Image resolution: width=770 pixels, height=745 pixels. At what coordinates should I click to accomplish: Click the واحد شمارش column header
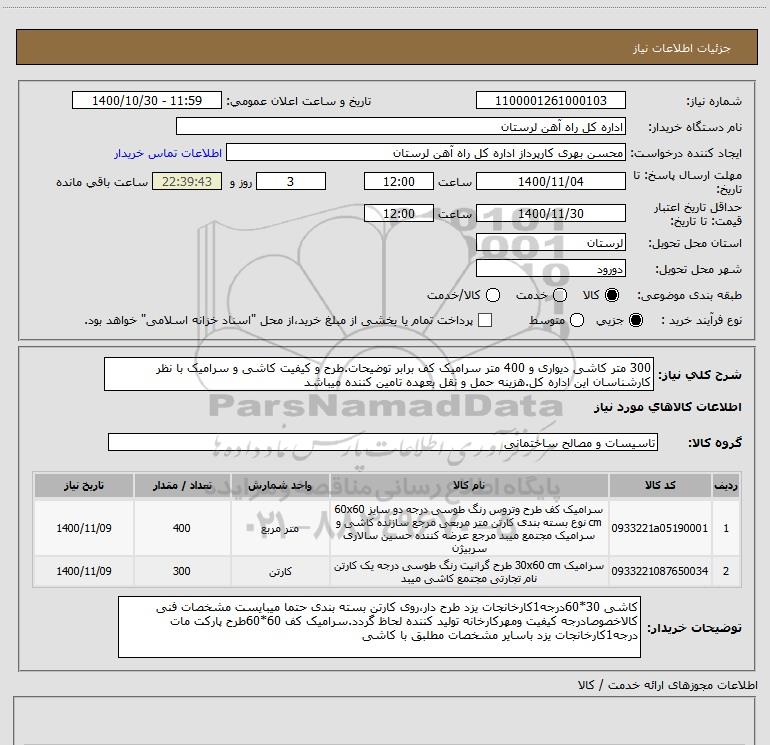pos(280,485)
